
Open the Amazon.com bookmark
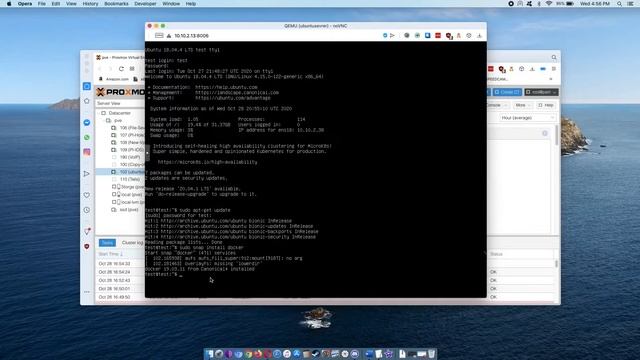[x=114, y=79]
